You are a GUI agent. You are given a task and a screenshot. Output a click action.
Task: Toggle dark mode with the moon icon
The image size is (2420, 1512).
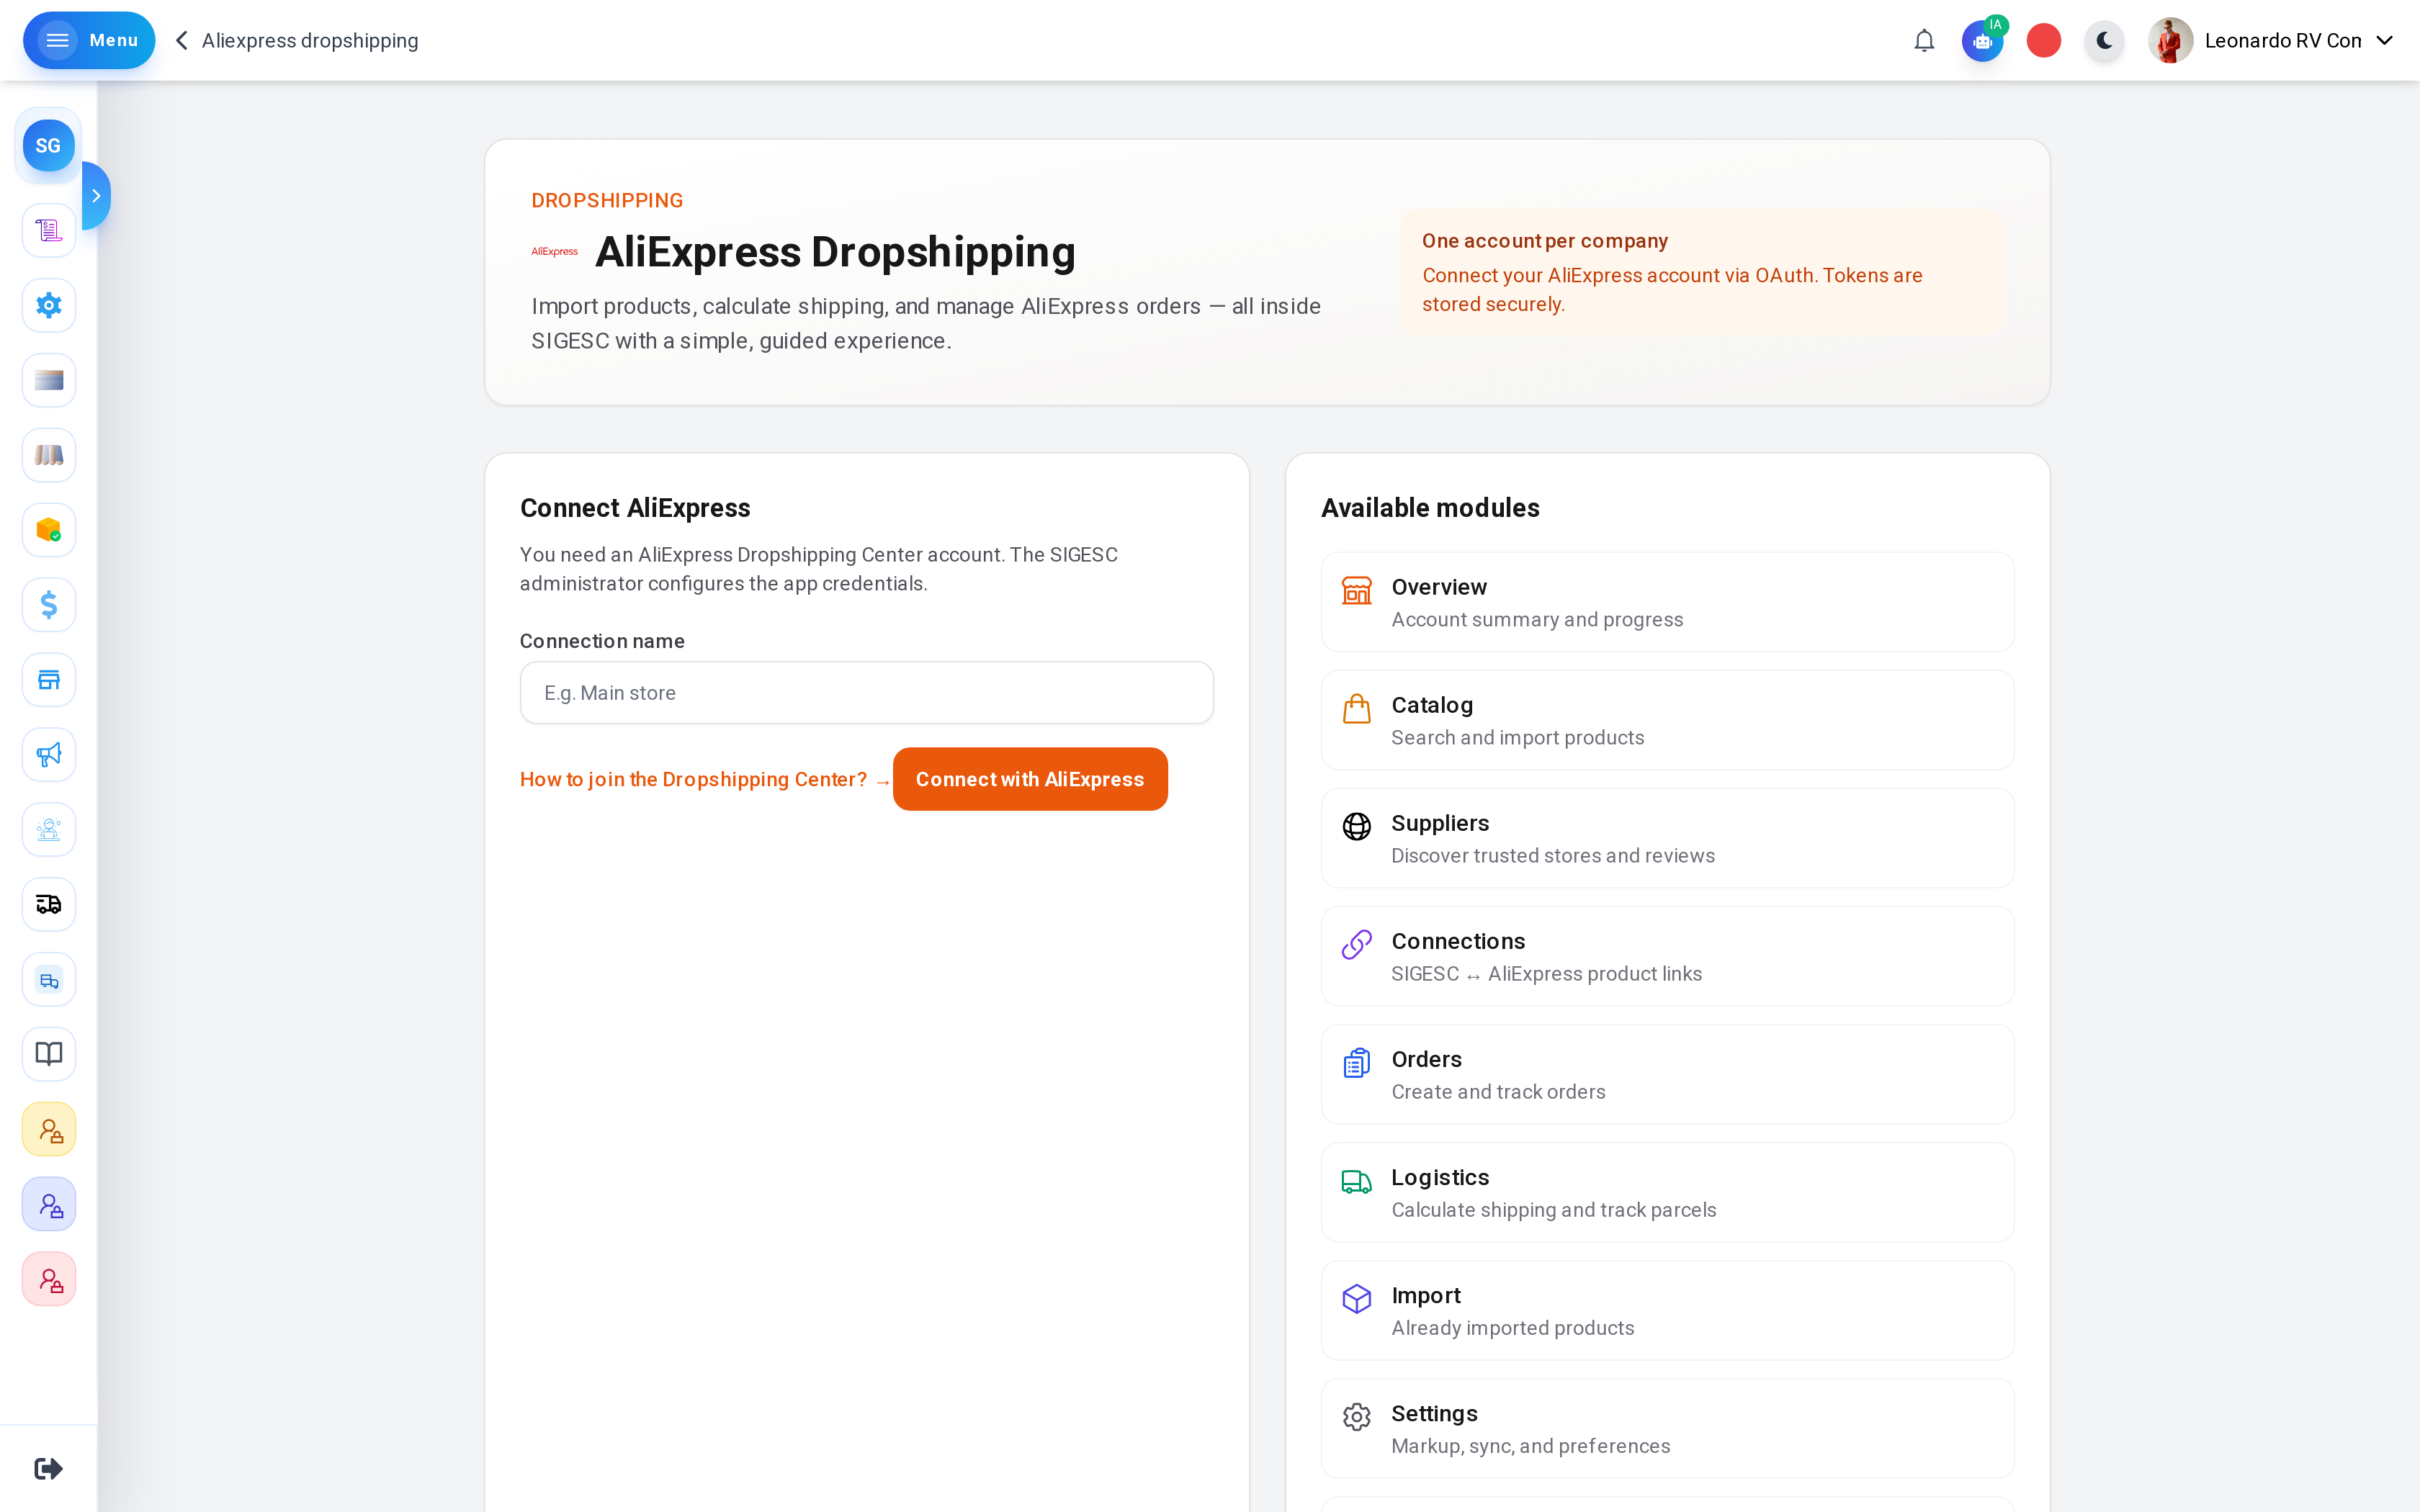pyautogui.click(x=2104, y=41)
